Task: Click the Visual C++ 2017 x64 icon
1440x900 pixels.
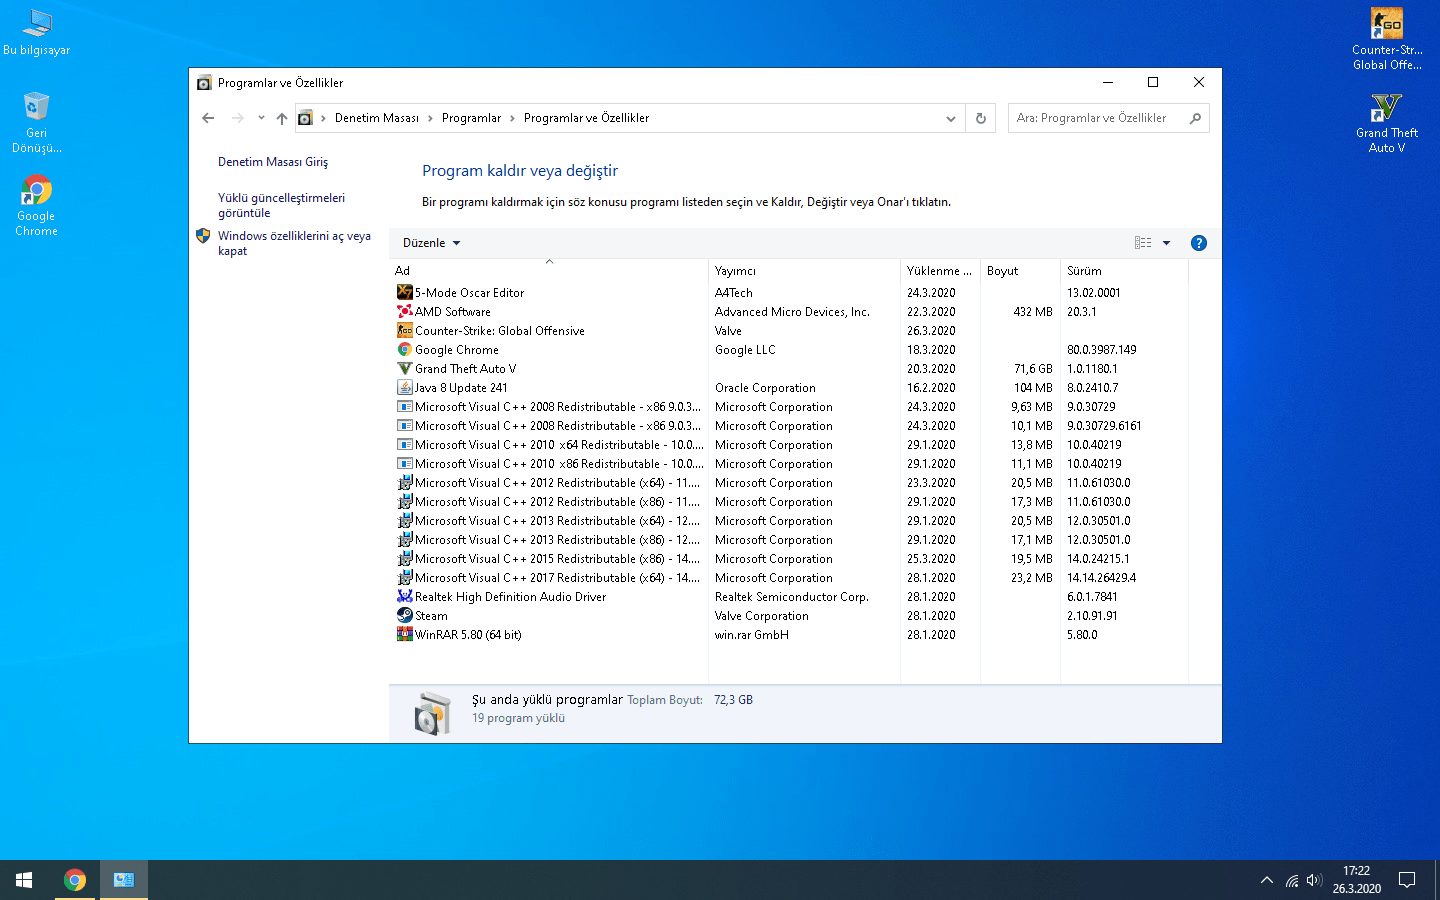Action: click(405, 577)
